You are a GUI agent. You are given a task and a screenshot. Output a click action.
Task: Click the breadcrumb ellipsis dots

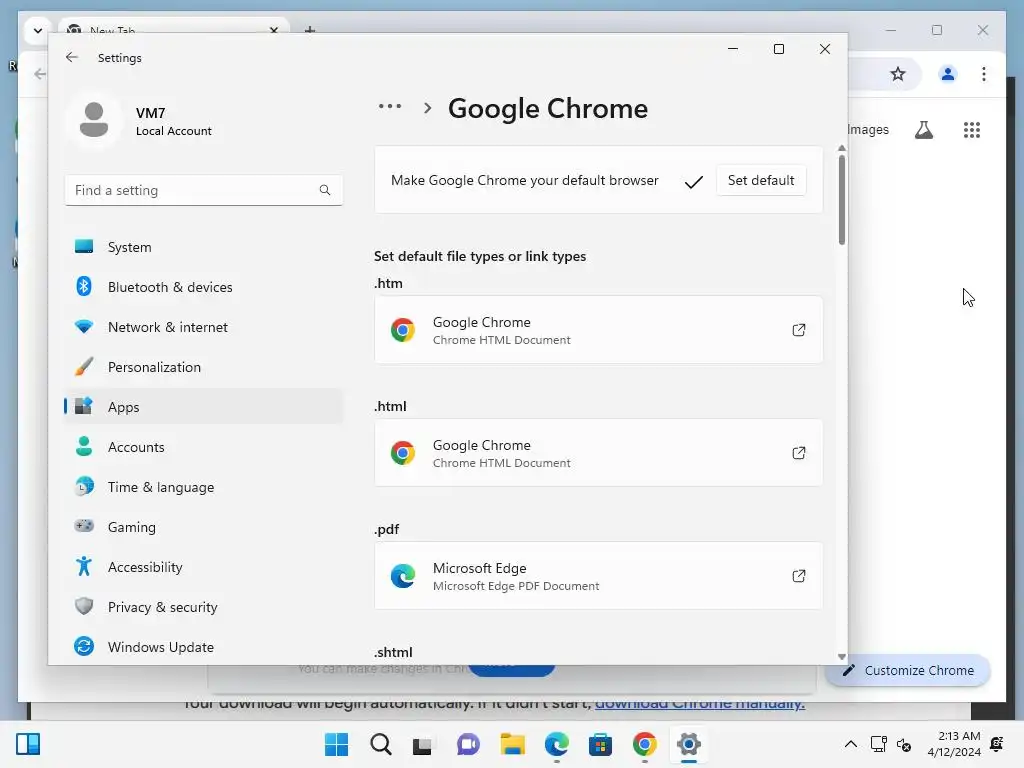(x=390, y=106)
